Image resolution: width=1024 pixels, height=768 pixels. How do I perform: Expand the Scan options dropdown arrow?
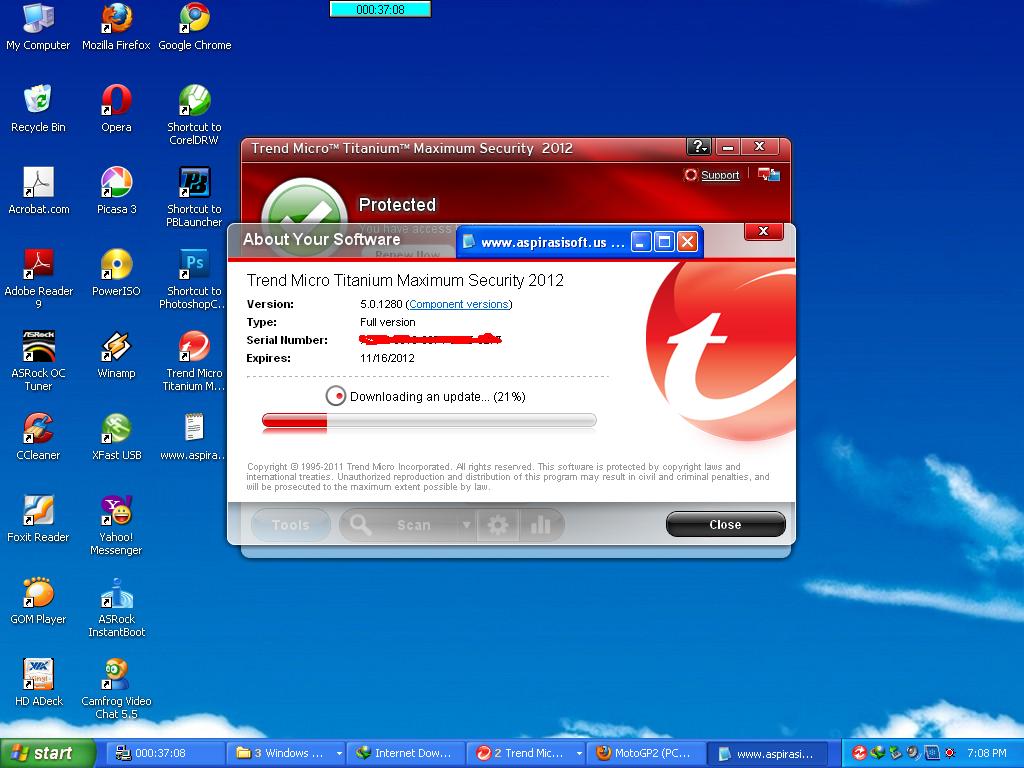click(x=466, y=525)
